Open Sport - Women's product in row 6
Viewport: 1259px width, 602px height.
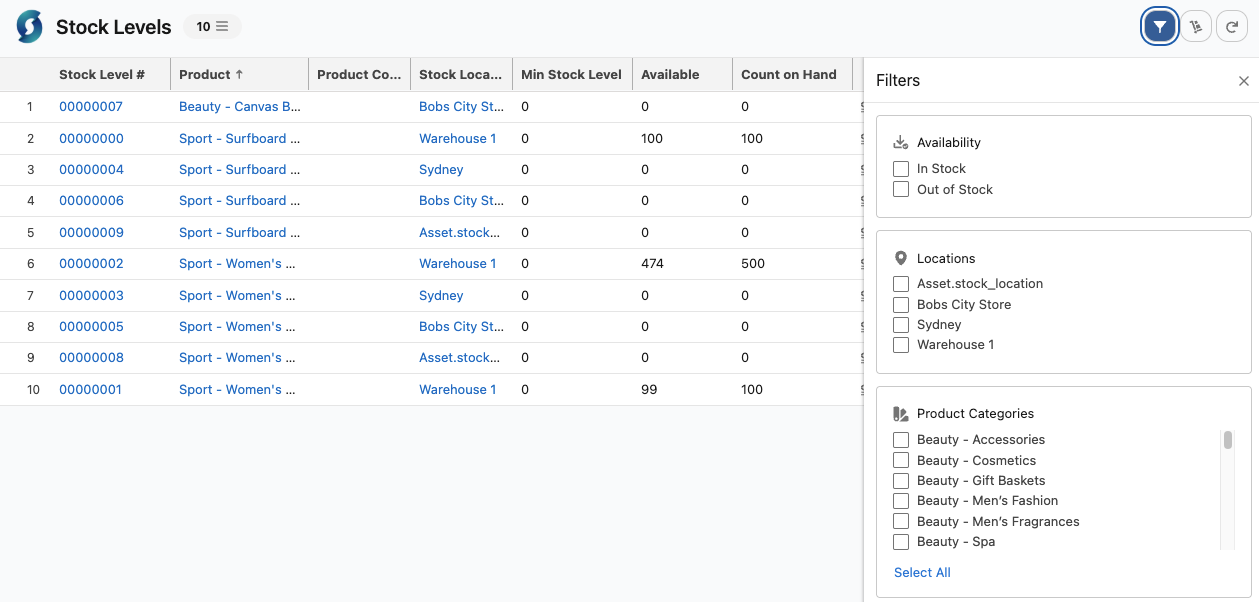(x=238, y=264)
